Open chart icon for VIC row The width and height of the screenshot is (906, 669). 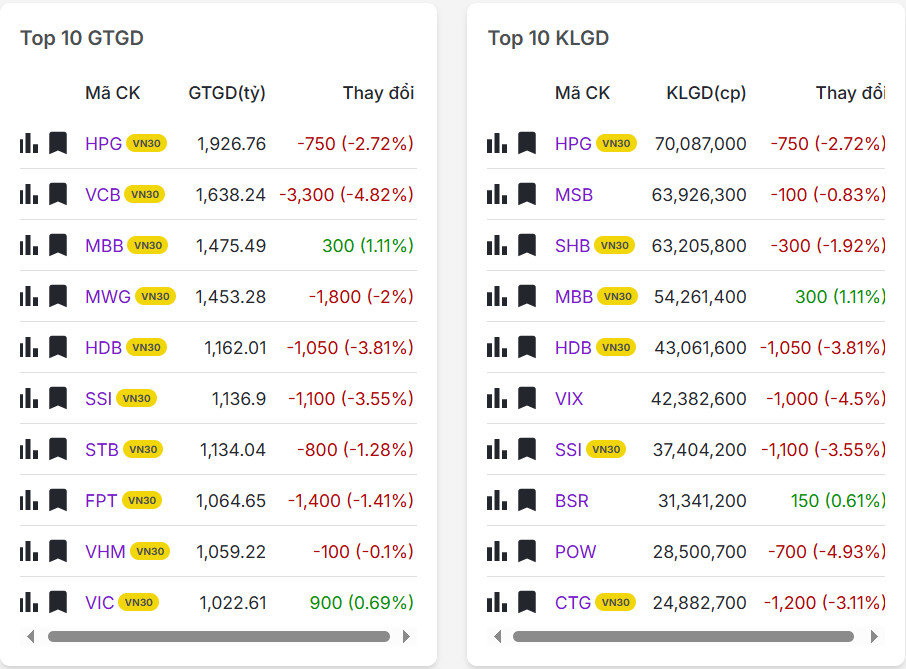tap(29, 602)
